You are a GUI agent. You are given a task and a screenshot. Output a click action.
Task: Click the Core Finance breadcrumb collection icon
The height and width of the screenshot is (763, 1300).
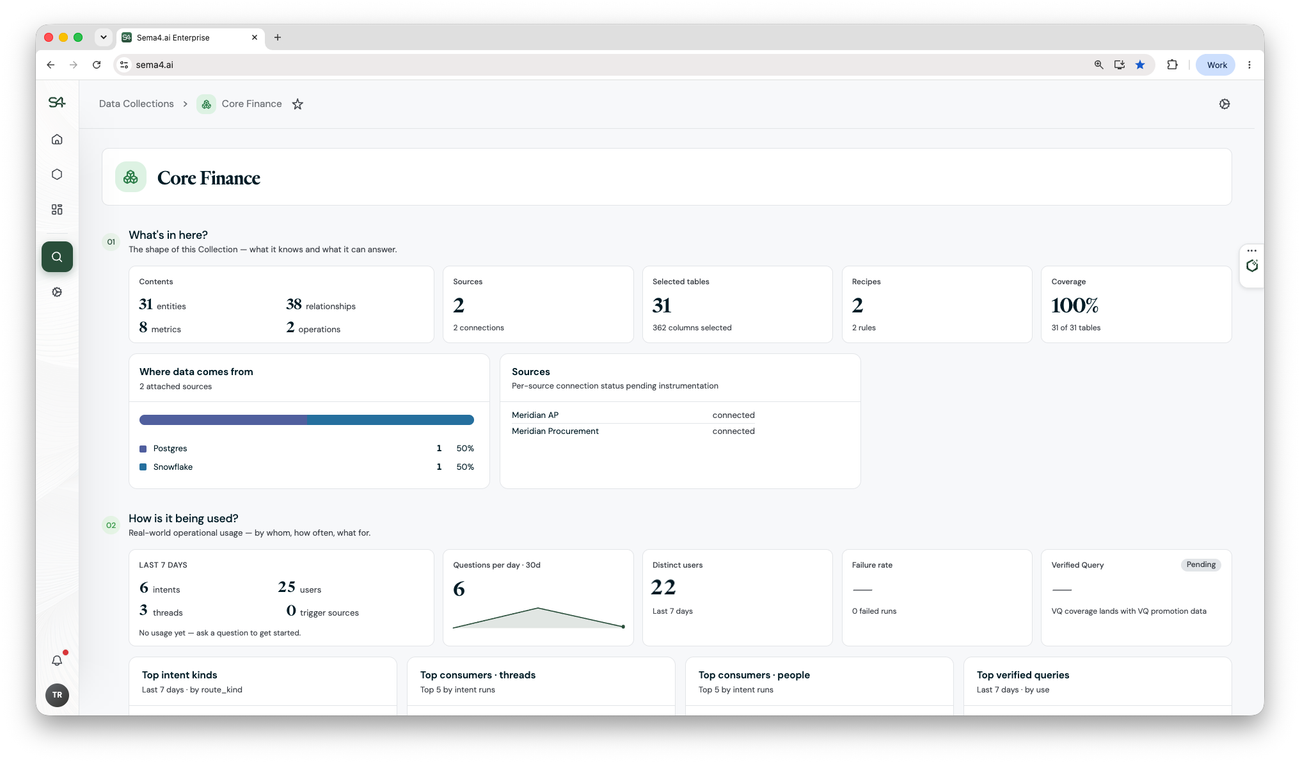click(x=206, y=104)
